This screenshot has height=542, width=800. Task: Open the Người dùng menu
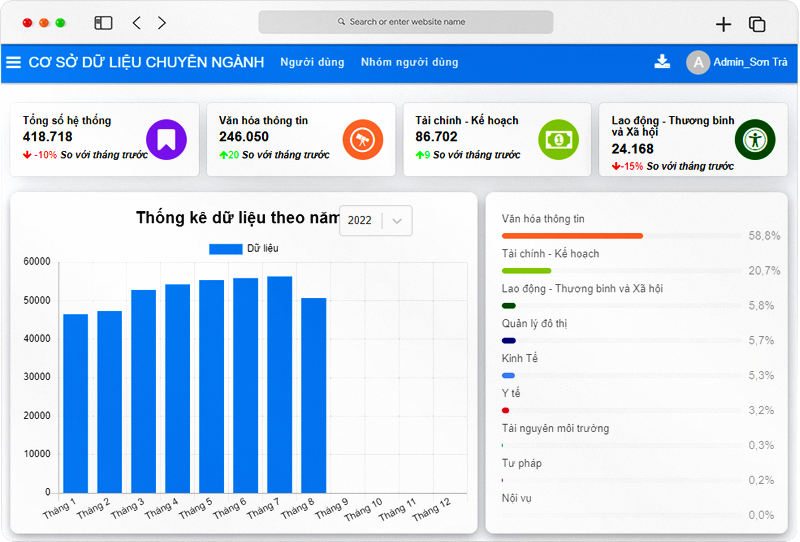click(312, 62)
